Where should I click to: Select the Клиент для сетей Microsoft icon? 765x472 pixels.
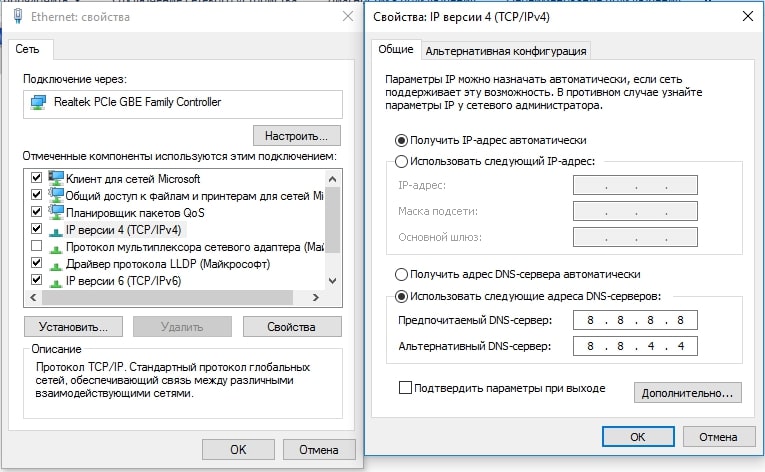[x=56, y=178]
